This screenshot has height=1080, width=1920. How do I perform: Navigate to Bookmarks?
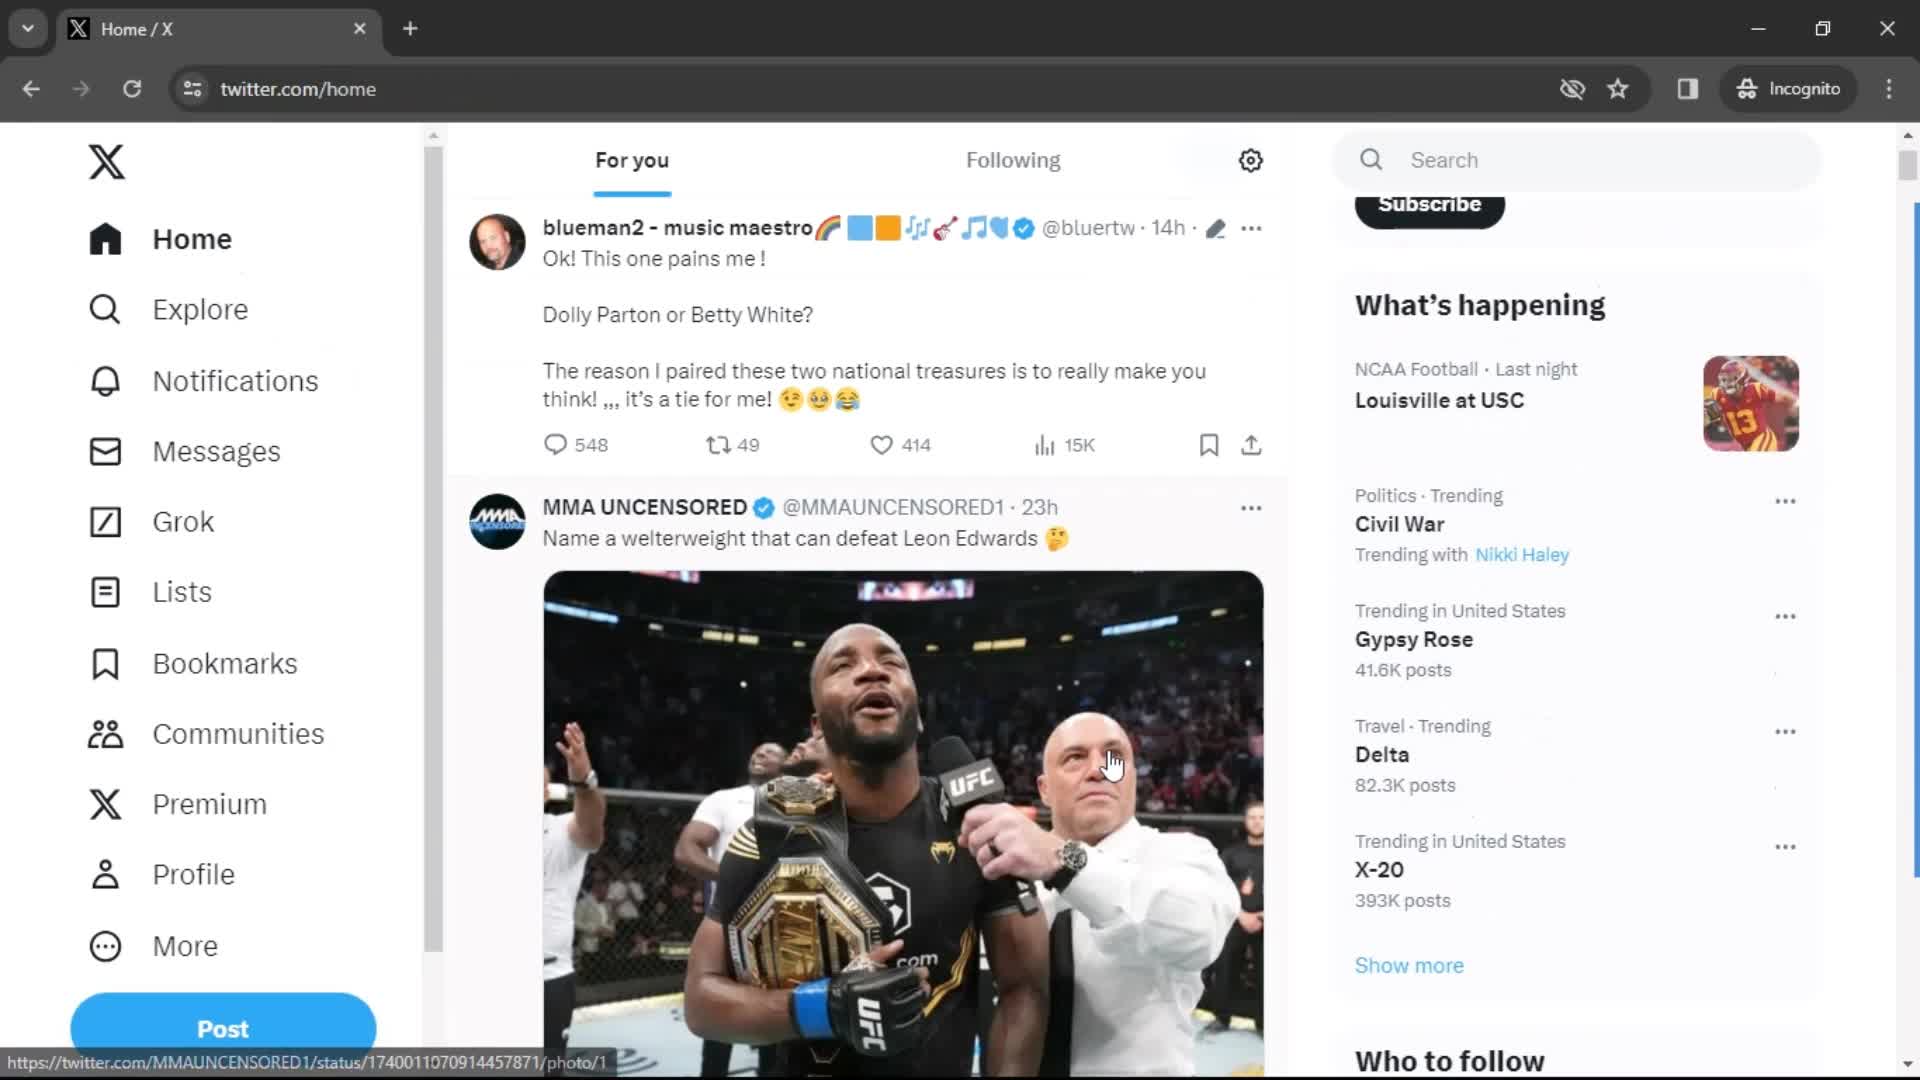(224, 663)
